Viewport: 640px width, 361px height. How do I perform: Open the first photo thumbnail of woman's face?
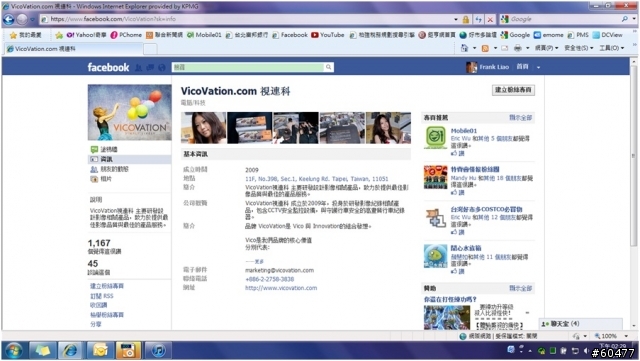click(x=203, y=128)
